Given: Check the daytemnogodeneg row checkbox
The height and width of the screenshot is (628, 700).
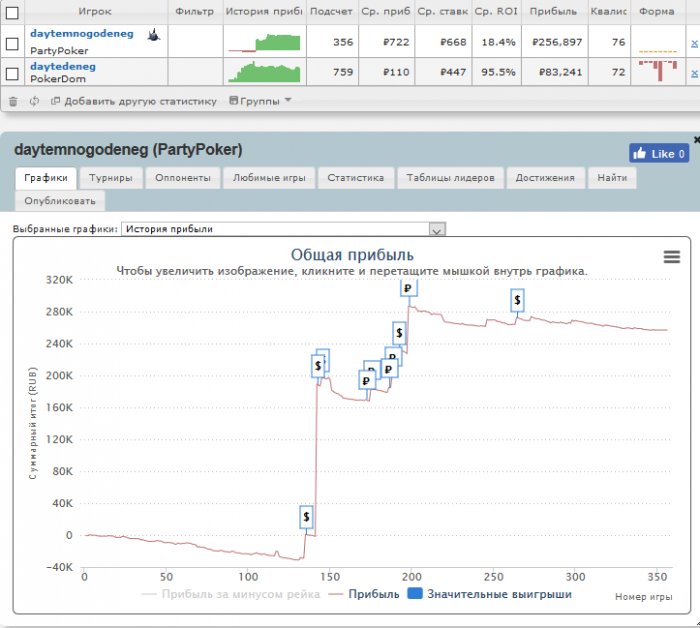Looking at the screenshot, I should tap(12, 43).
